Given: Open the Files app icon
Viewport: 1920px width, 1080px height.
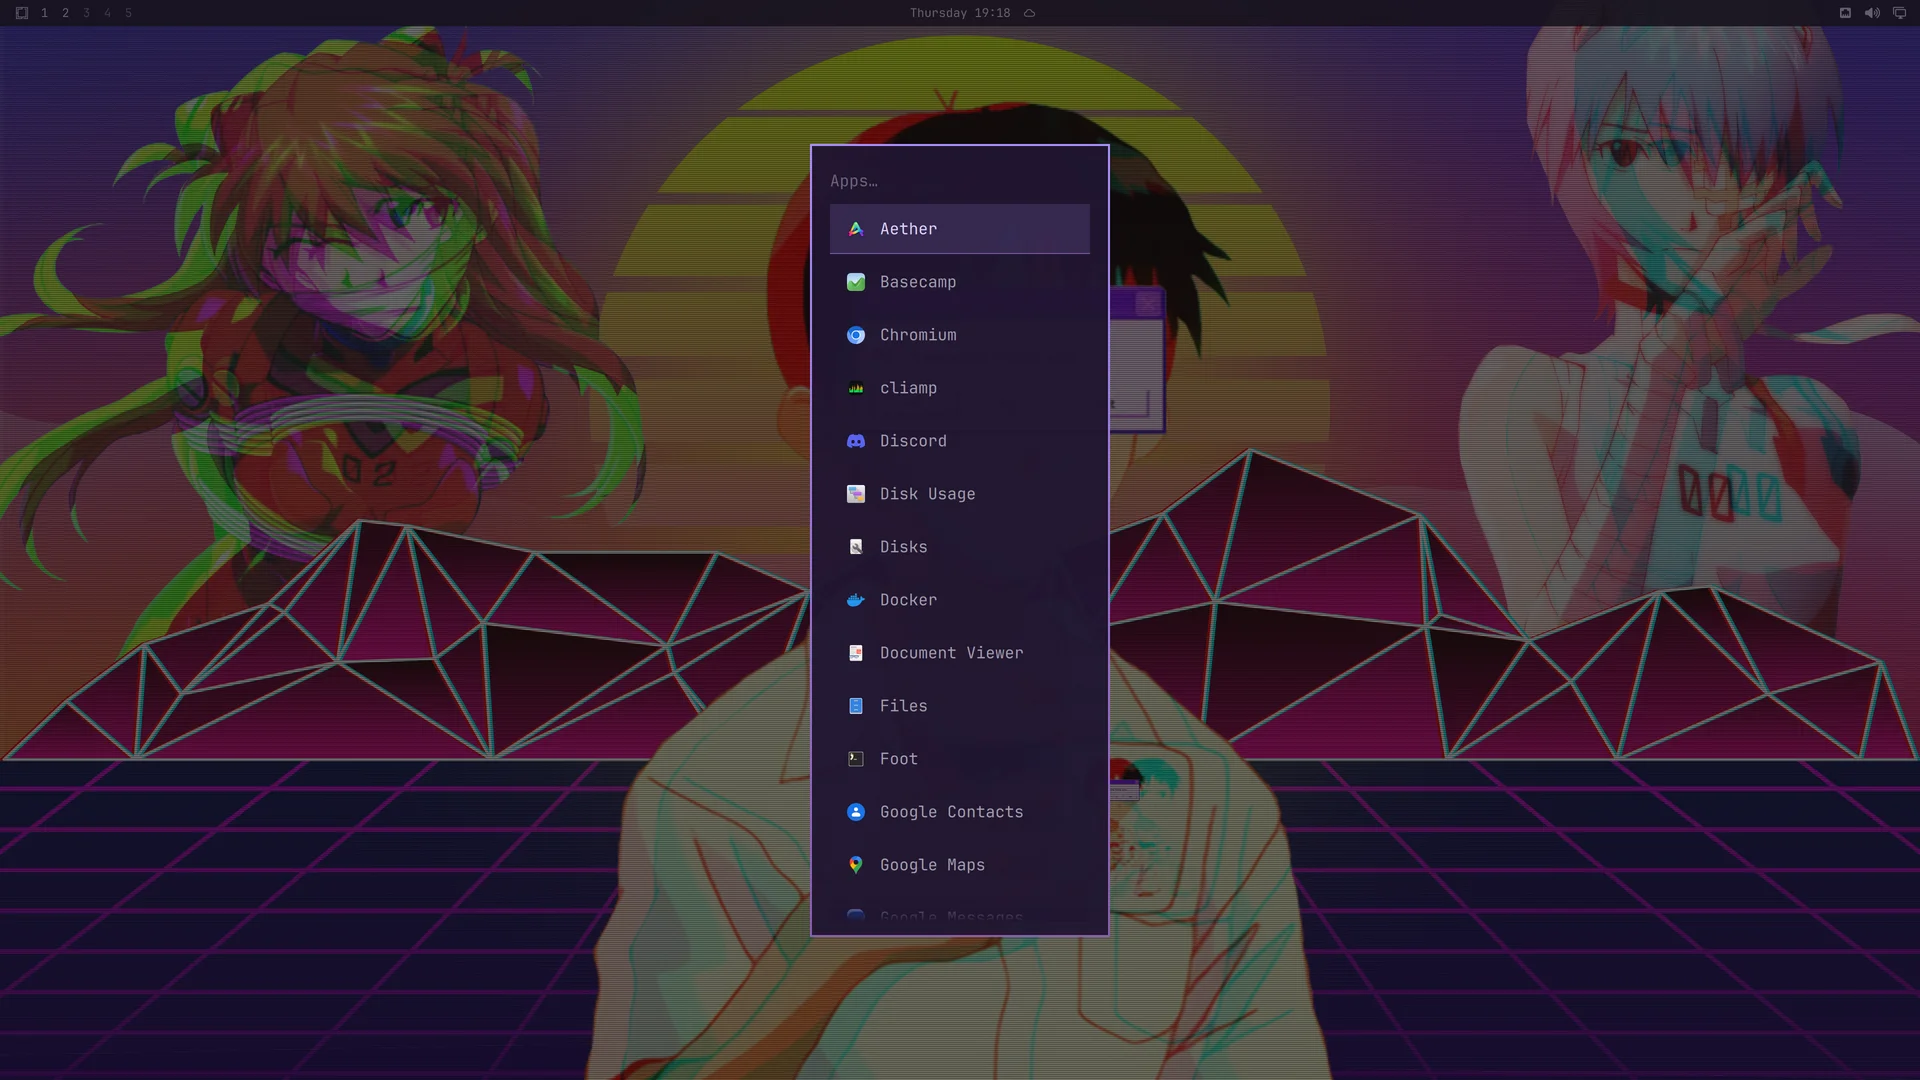Looking at the screenshot, I should [856, 706].
